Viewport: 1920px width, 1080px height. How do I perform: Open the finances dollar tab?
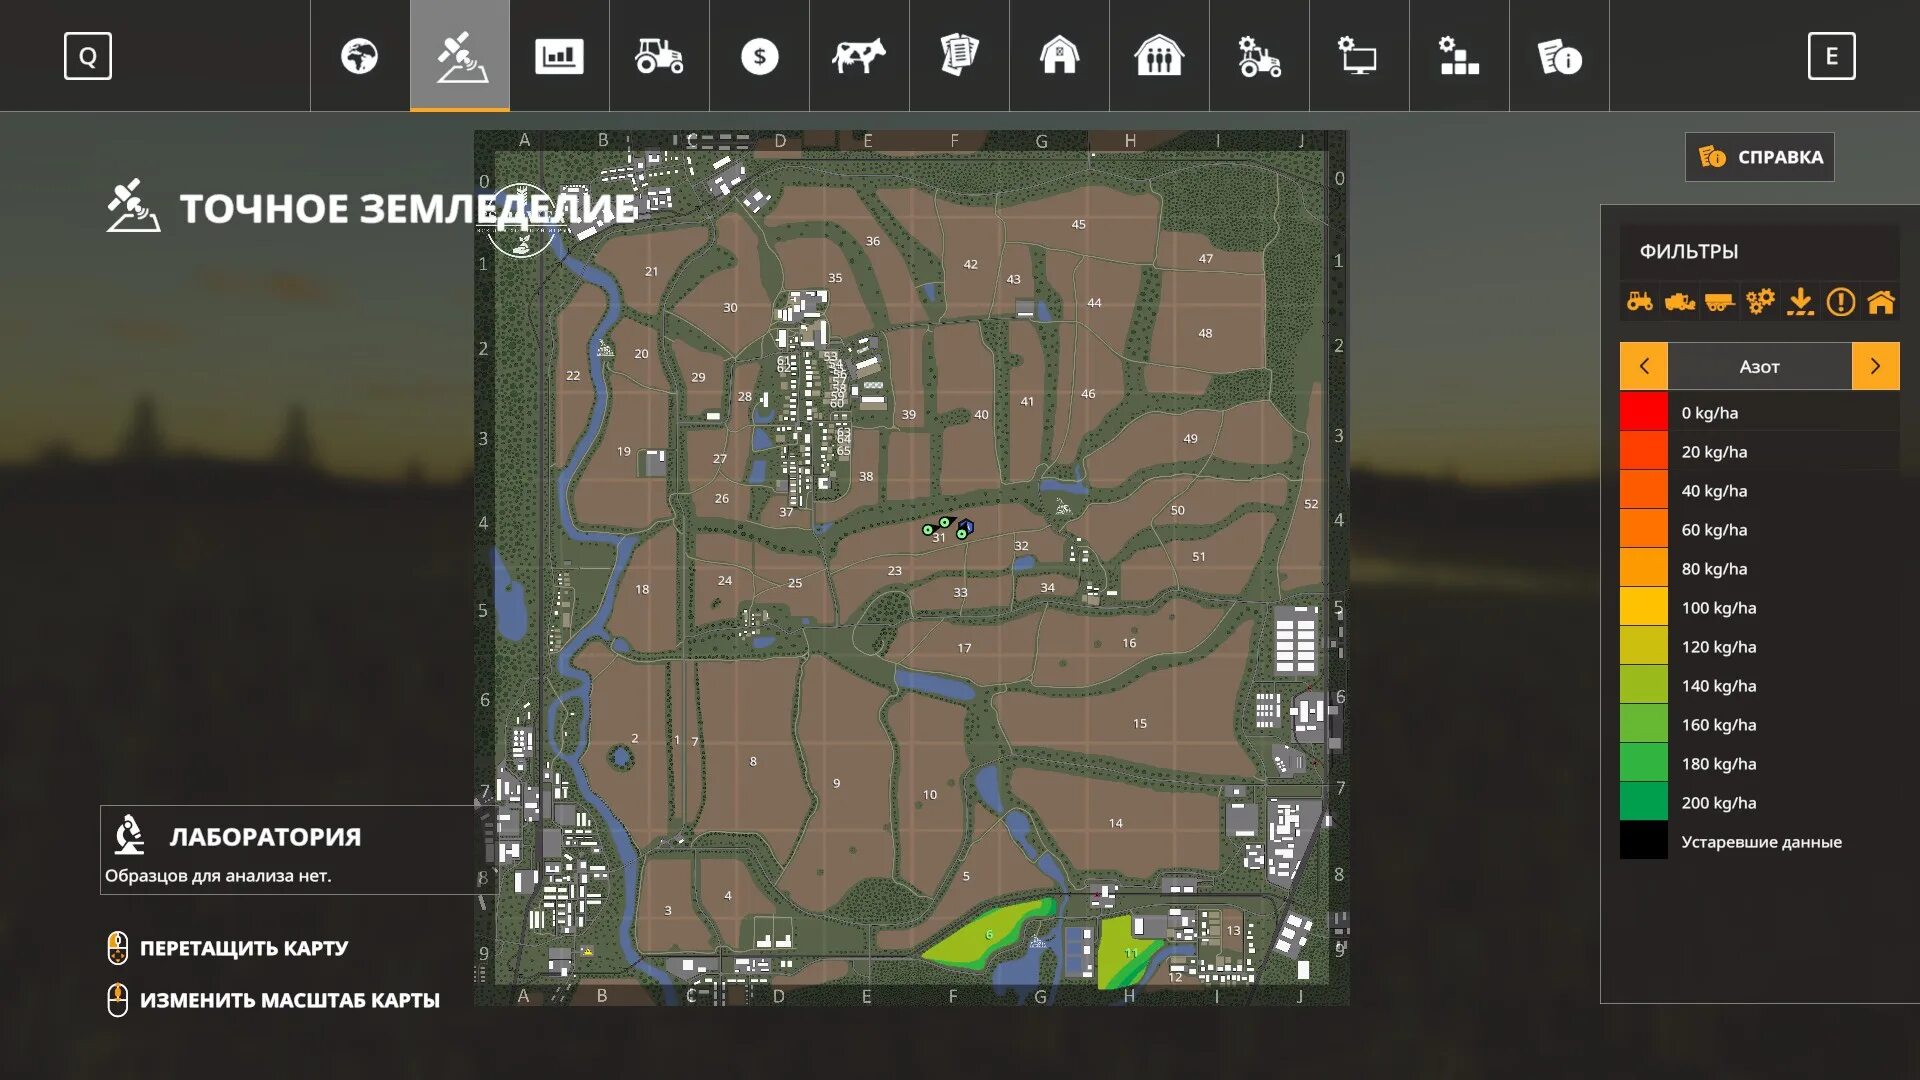click(x=759, y=56)
